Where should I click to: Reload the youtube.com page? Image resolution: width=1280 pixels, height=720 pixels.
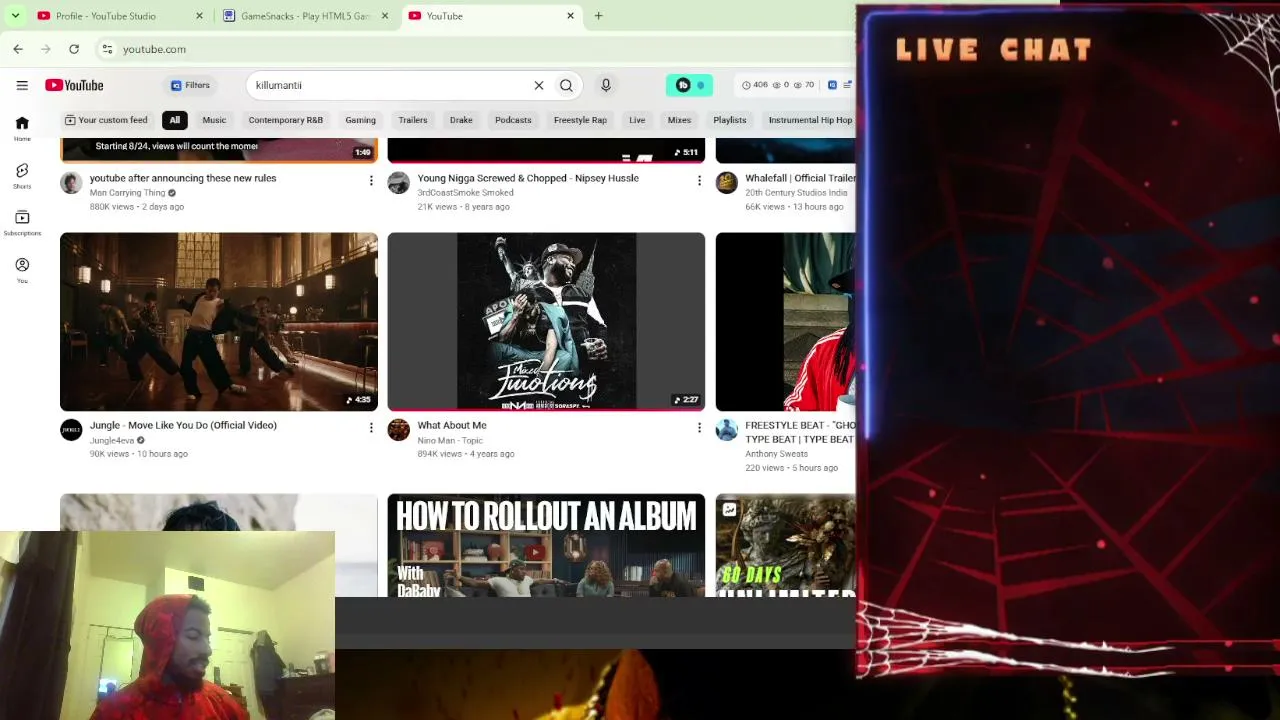pyautogui.click(x=74, y=49)
